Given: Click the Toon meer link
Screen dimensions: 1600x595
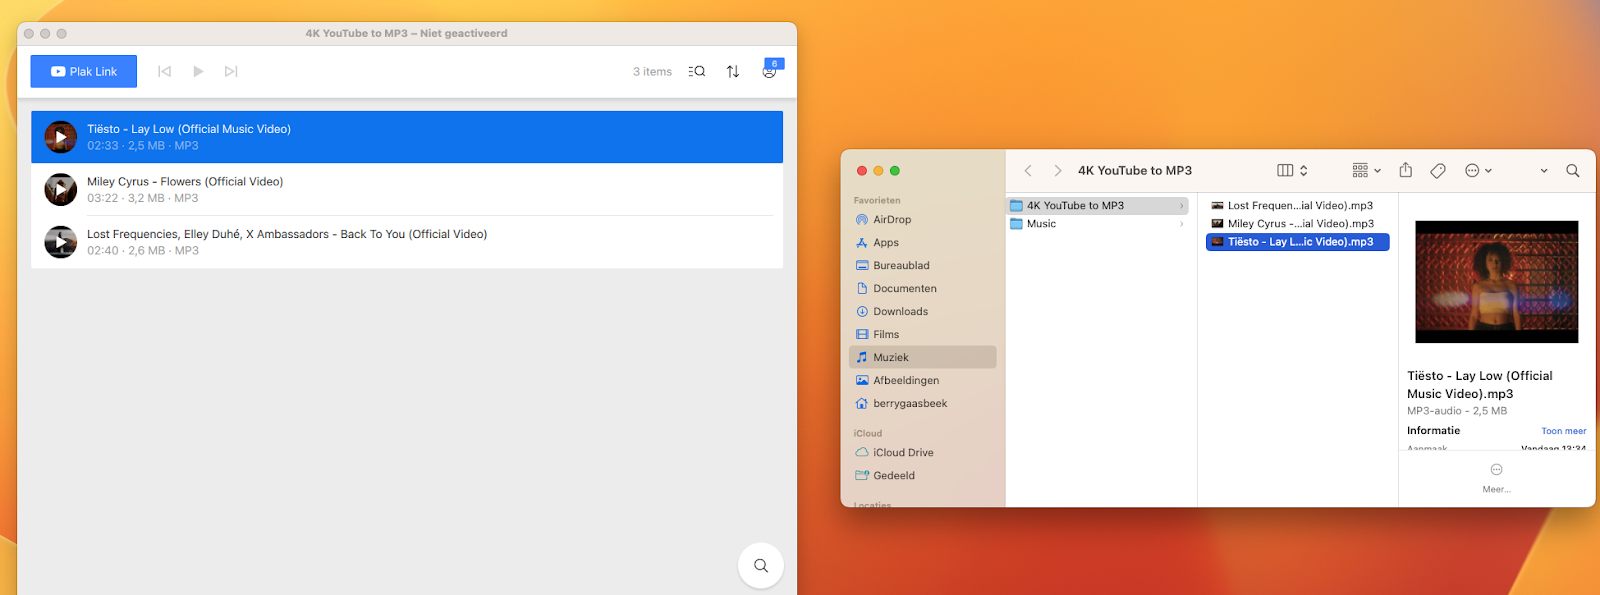Looking at the screenshot, I should (x=1563, y=431).
